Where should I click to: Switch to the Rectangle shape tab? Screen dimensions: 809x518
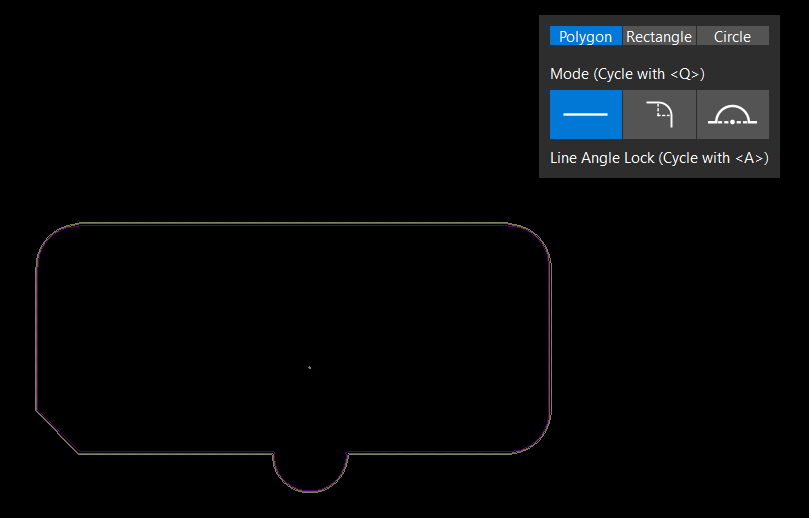click(x=659, y=36)
